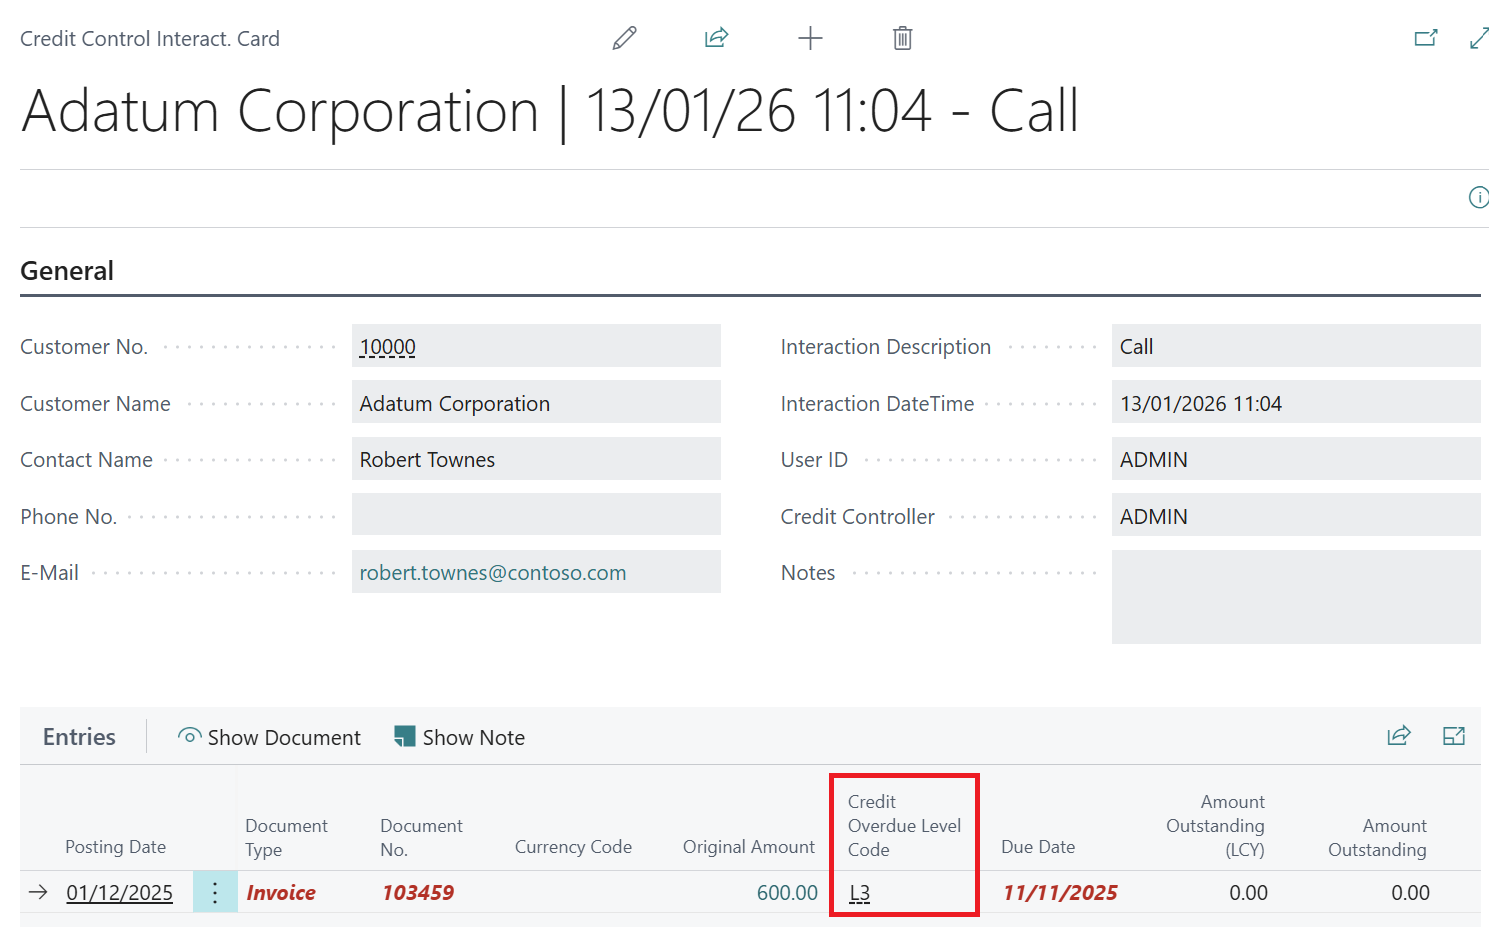The height and width of the screenshot is (927, 1489).
Task: Share the Entries list icon
Action: (1398, 736)
